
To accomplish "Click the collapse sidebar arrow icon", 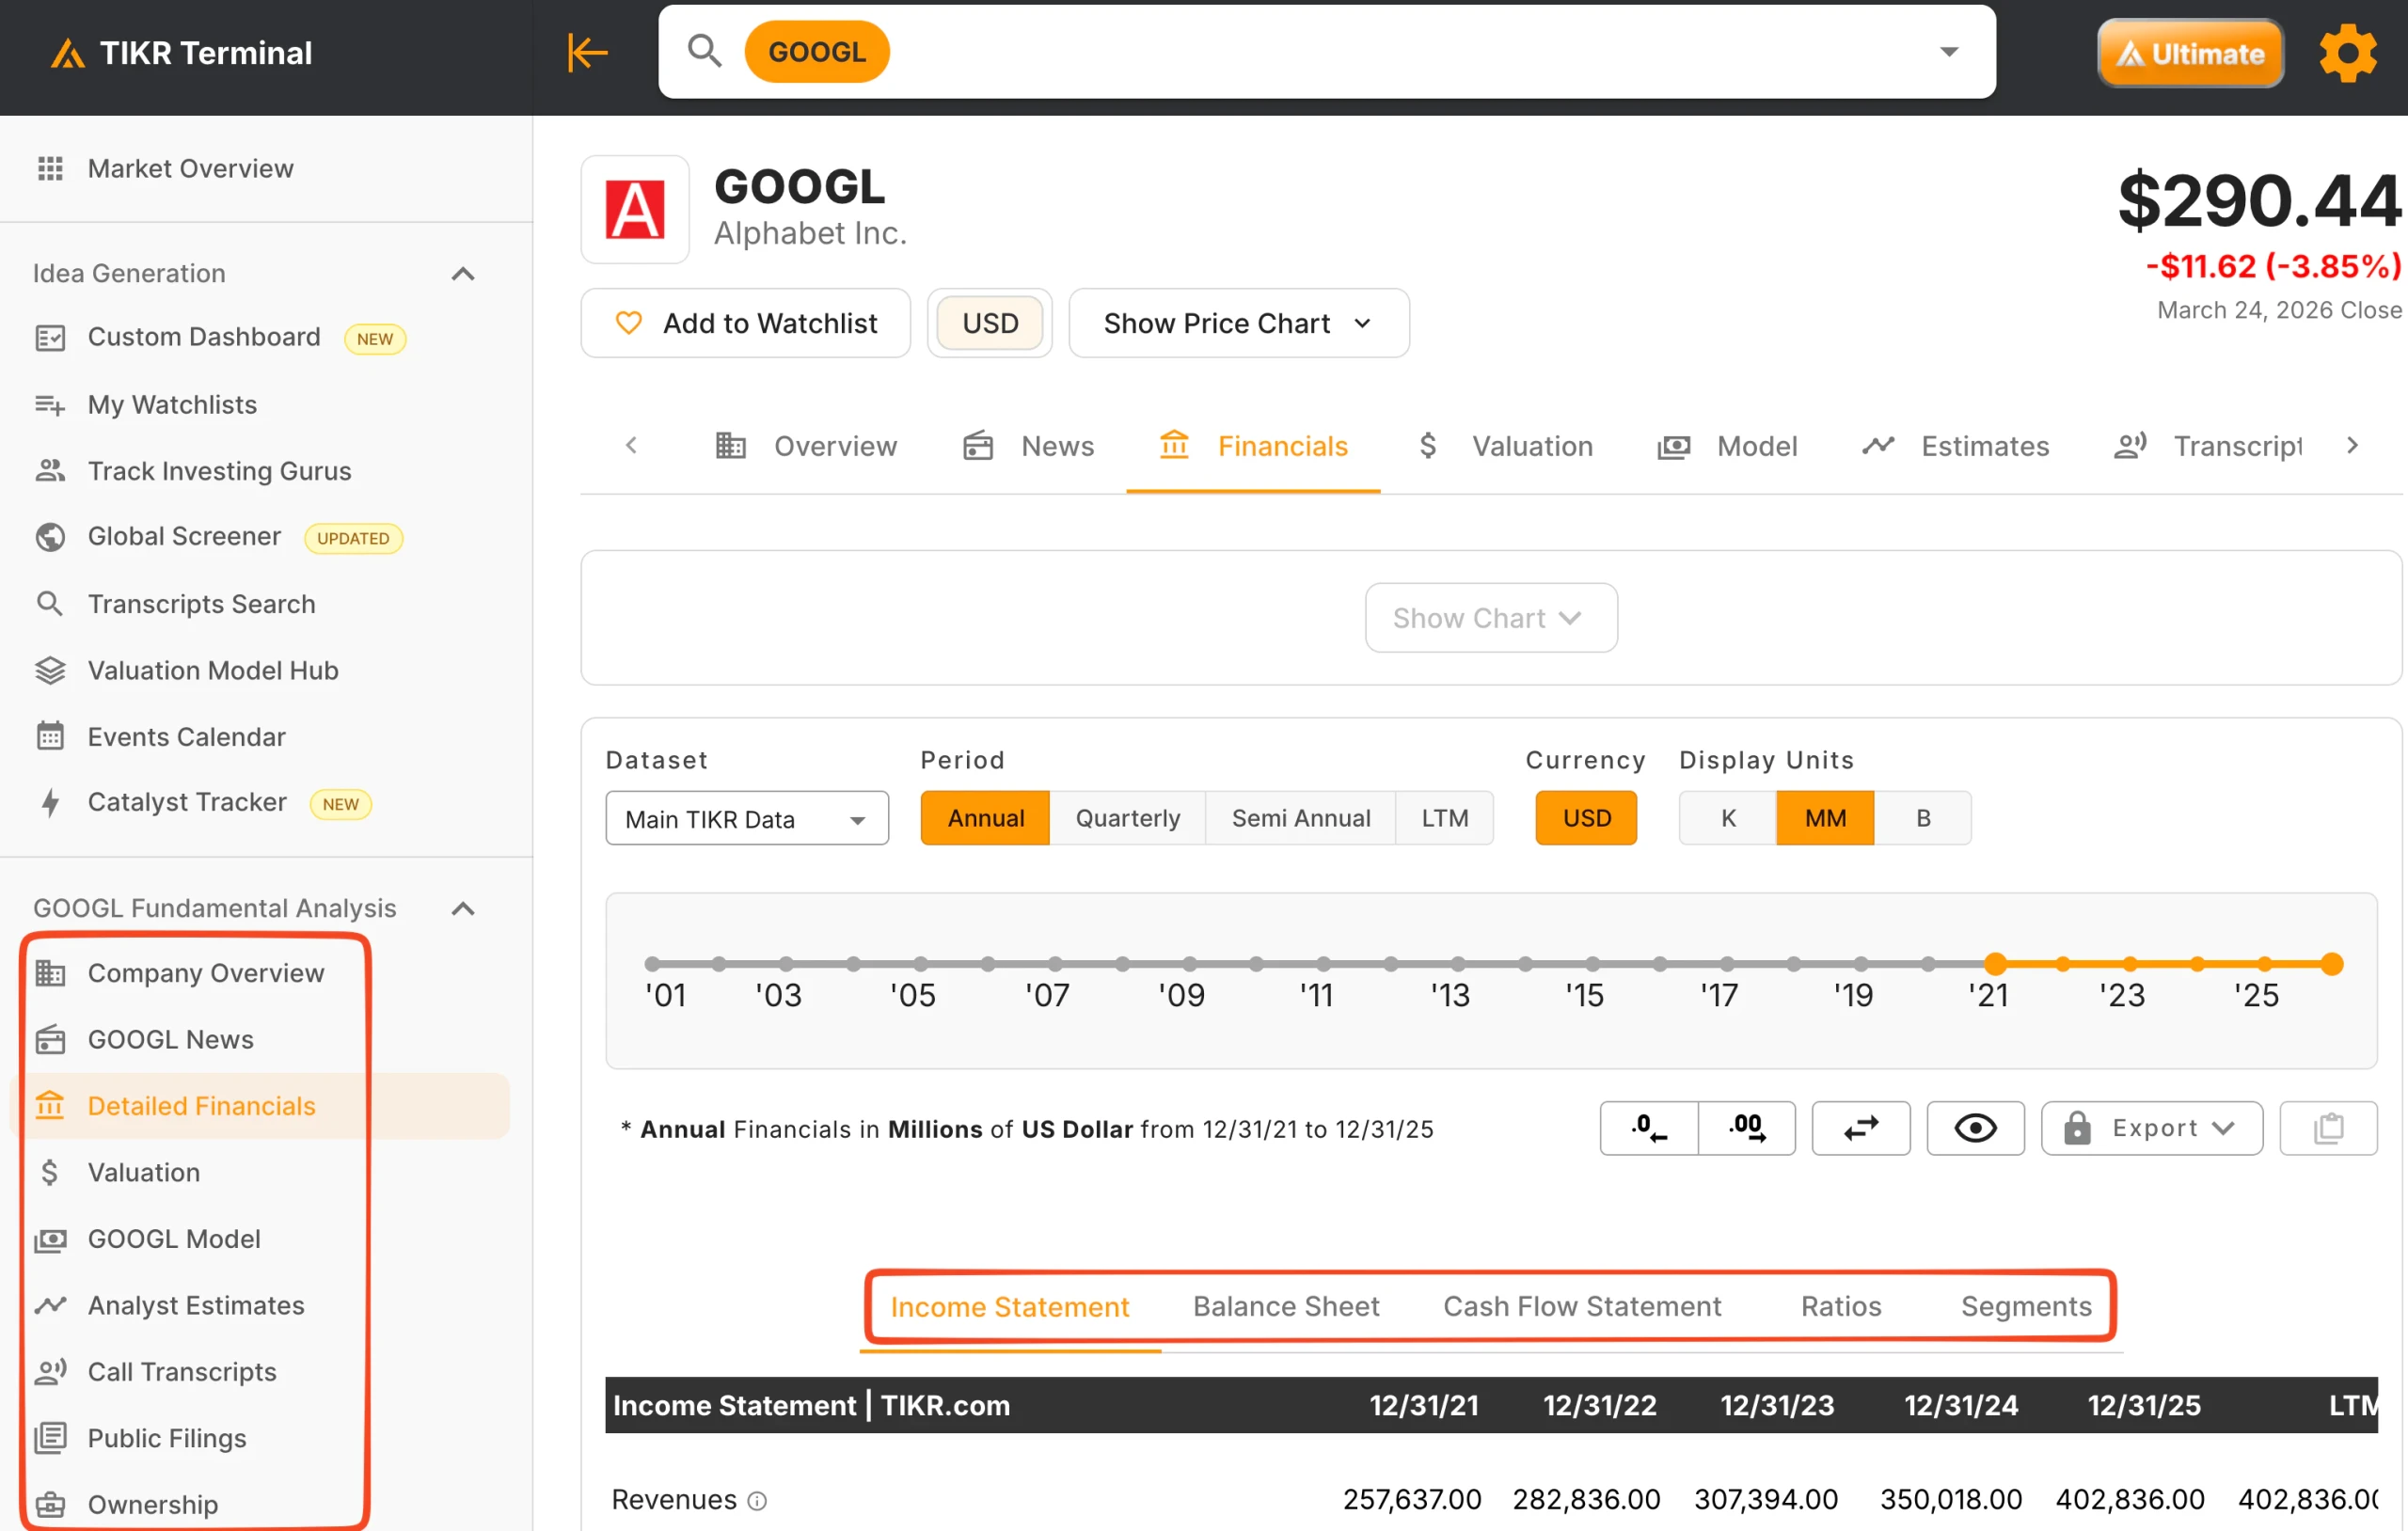I will (x=587, y=52).
